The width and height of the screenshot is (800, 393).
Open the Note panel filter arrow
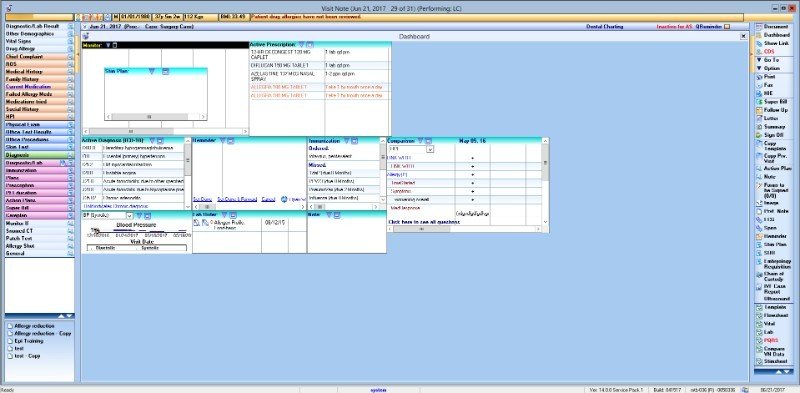(329, 215)
